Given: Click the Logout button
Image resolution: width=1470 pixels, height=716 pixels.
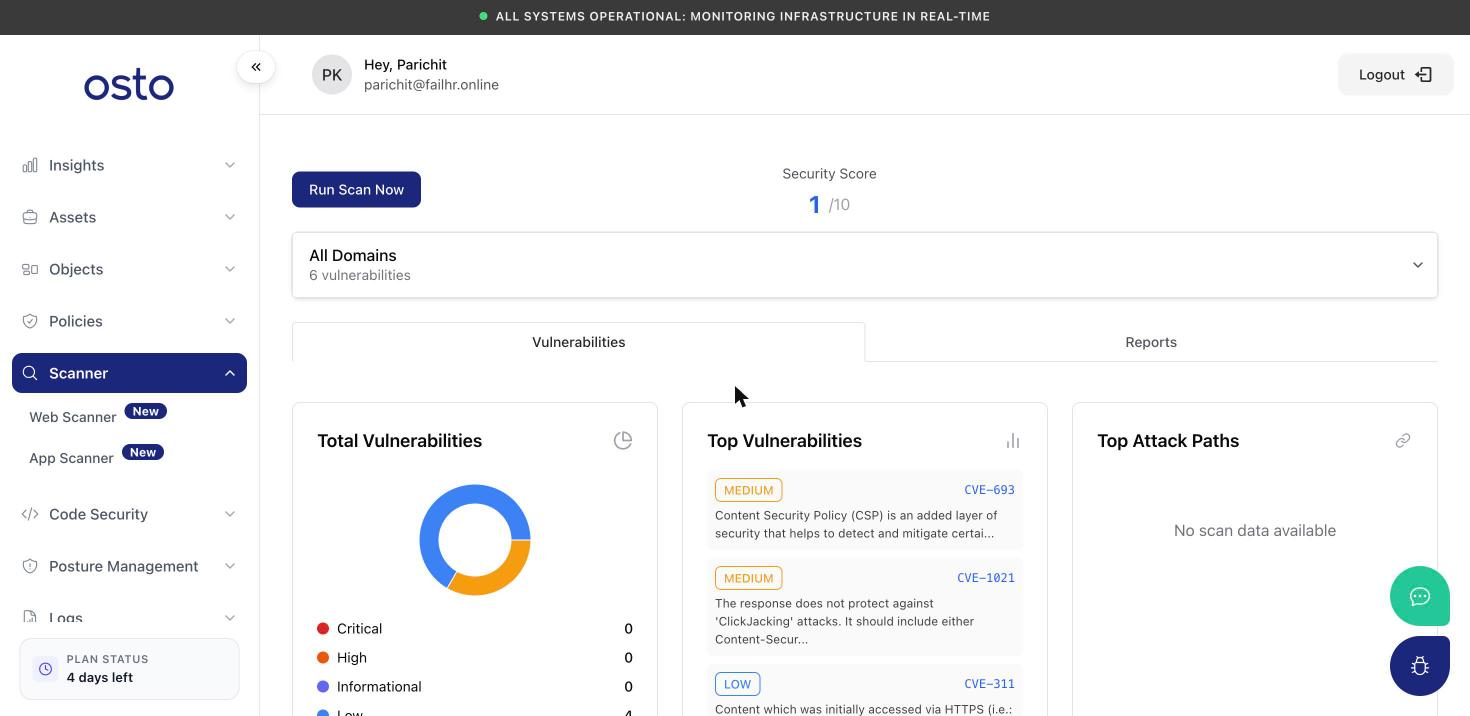Looking at the screenshot, I should [1395, 75].
